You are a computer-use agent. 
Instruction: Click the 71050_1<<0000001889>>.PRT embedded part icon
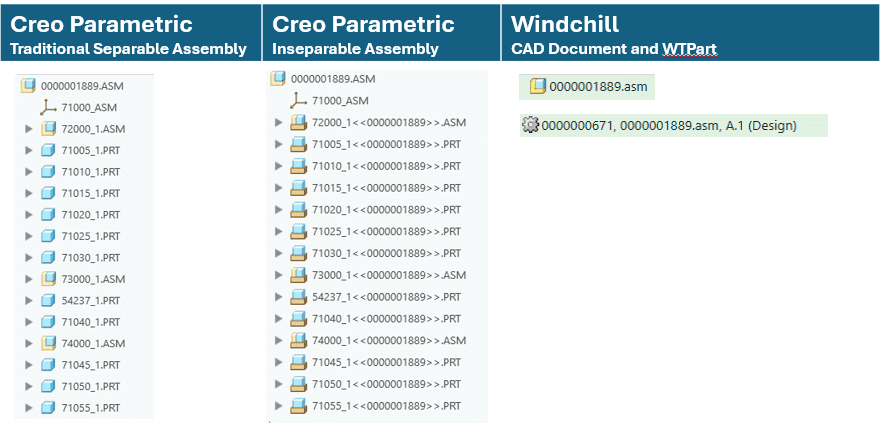tap(298, 384)
